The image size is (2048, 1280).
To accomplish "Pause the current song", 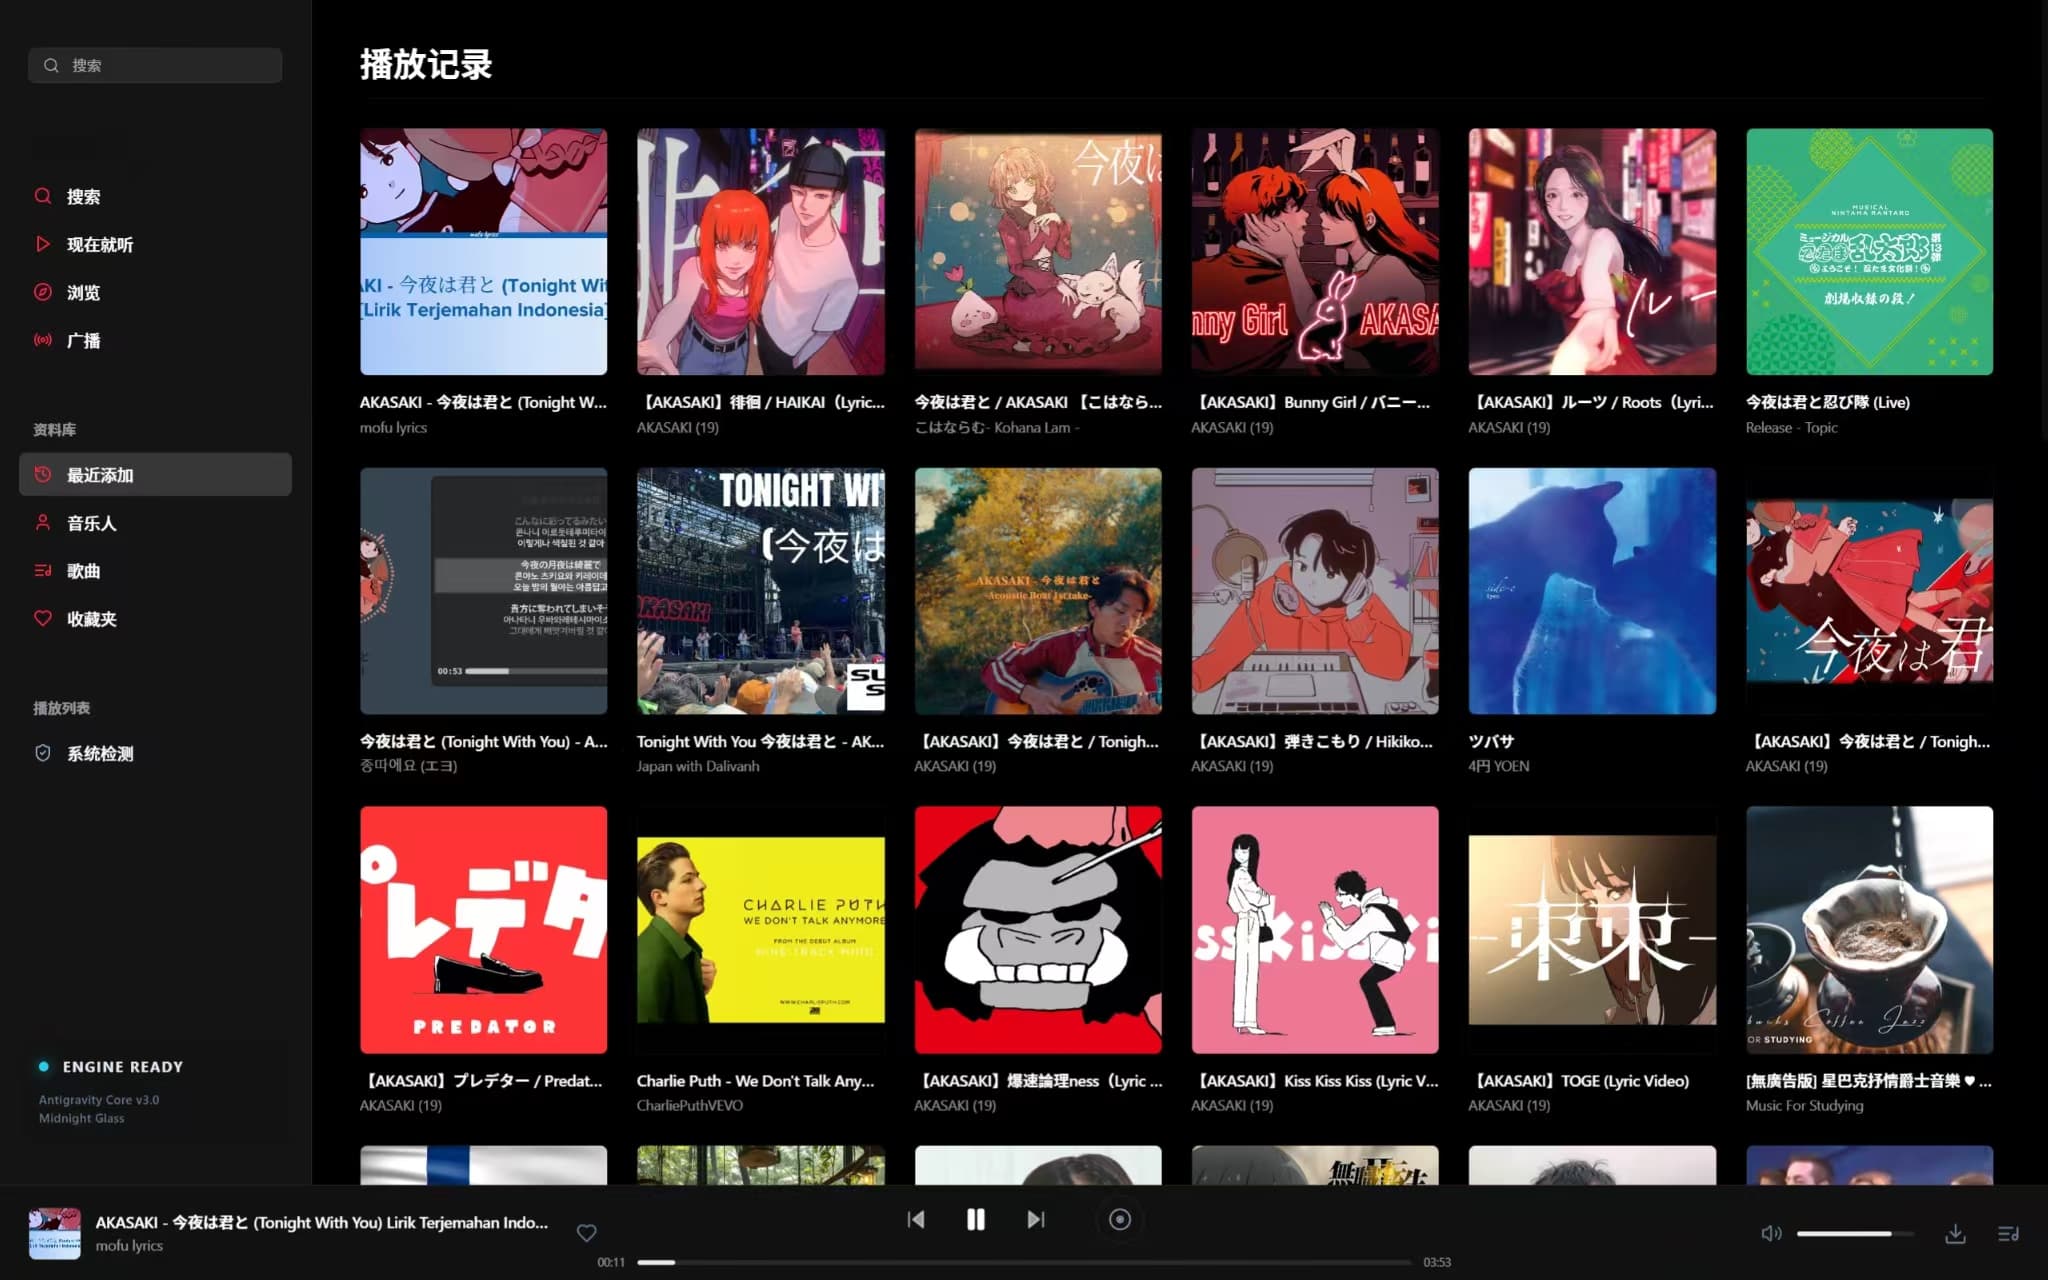I will coord(976,1219).
